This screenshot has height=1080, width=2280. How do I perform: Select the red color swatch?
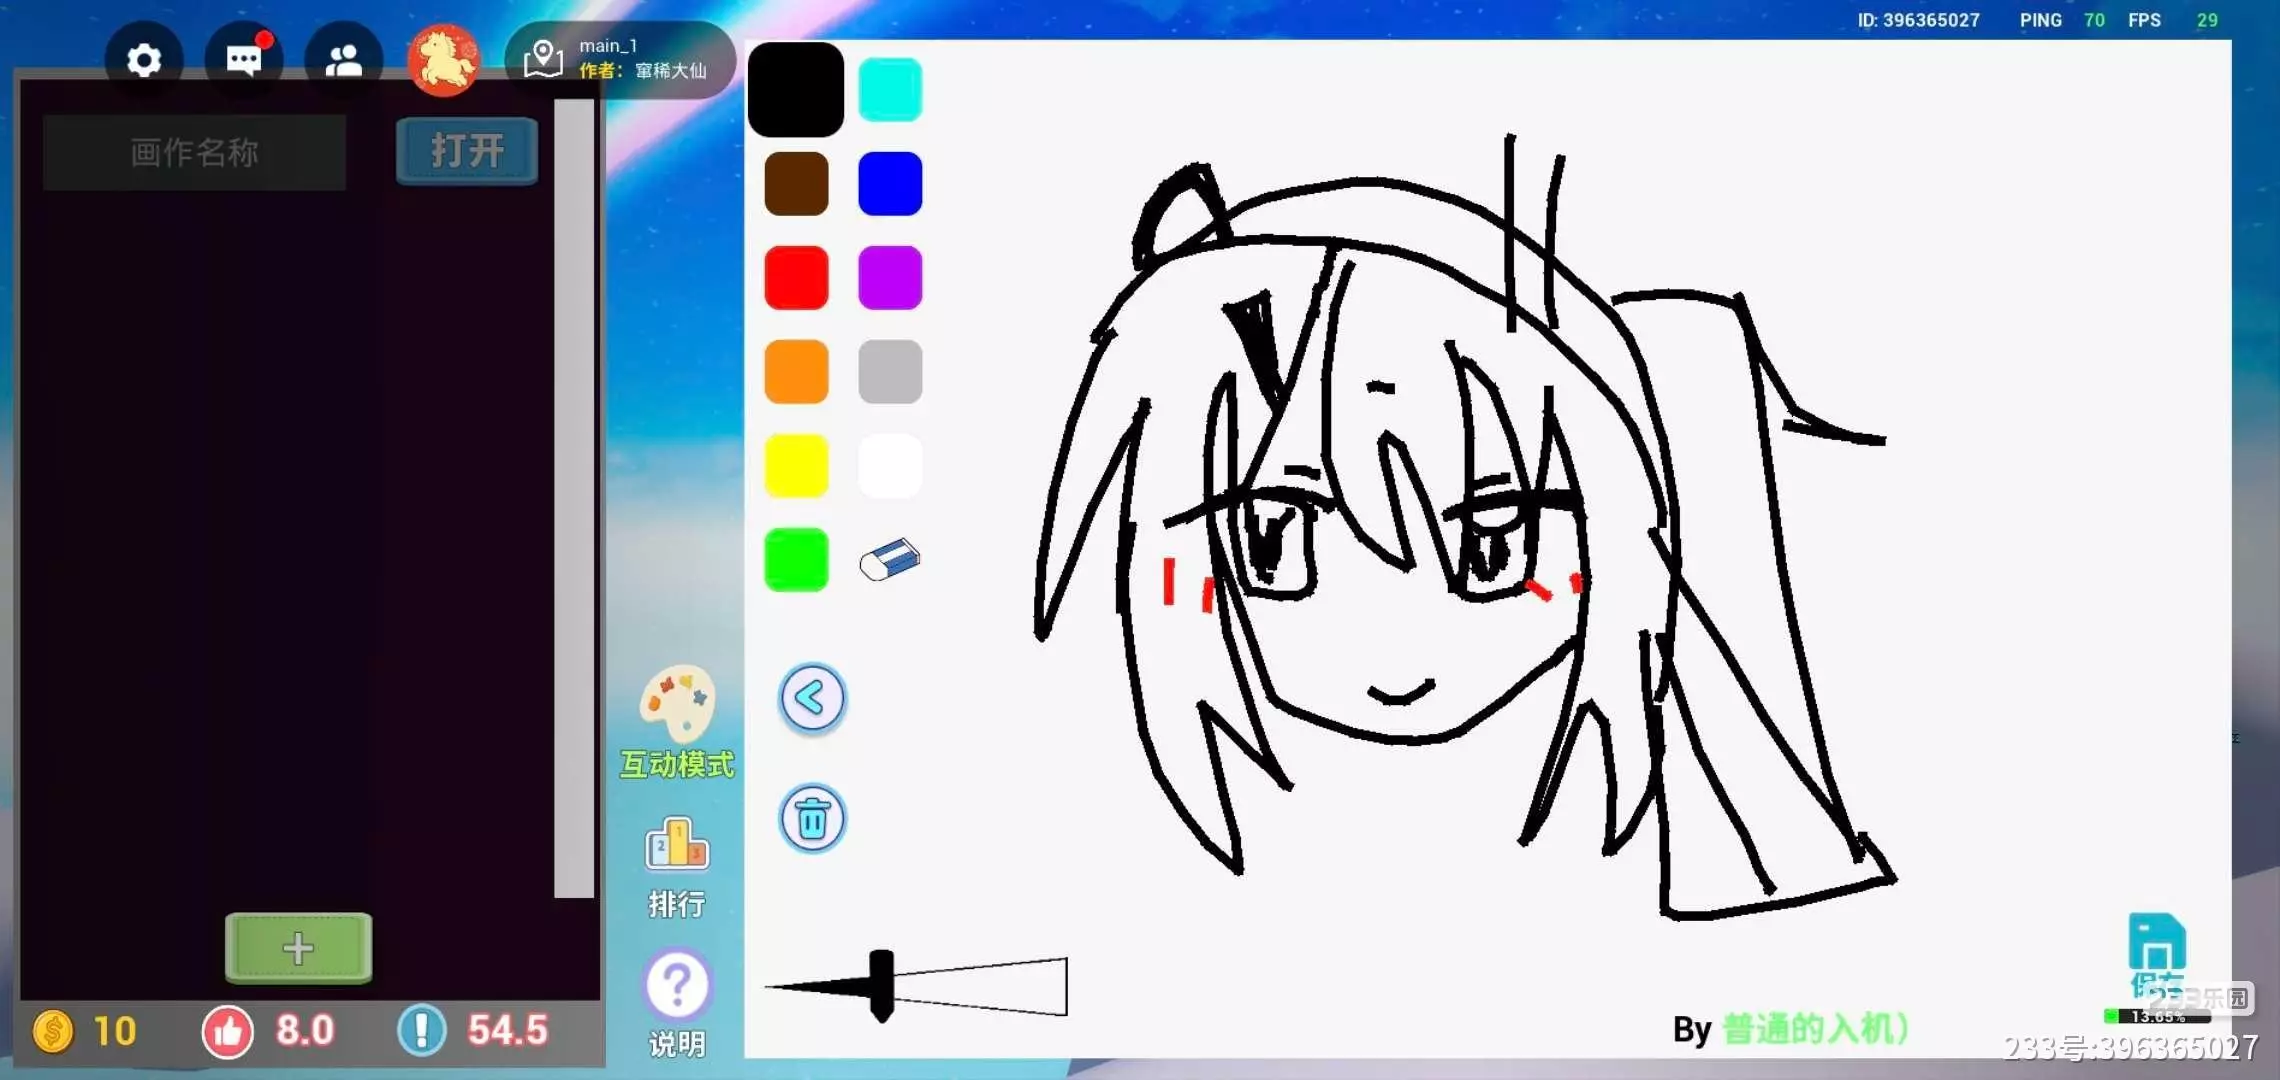point(796,278)
